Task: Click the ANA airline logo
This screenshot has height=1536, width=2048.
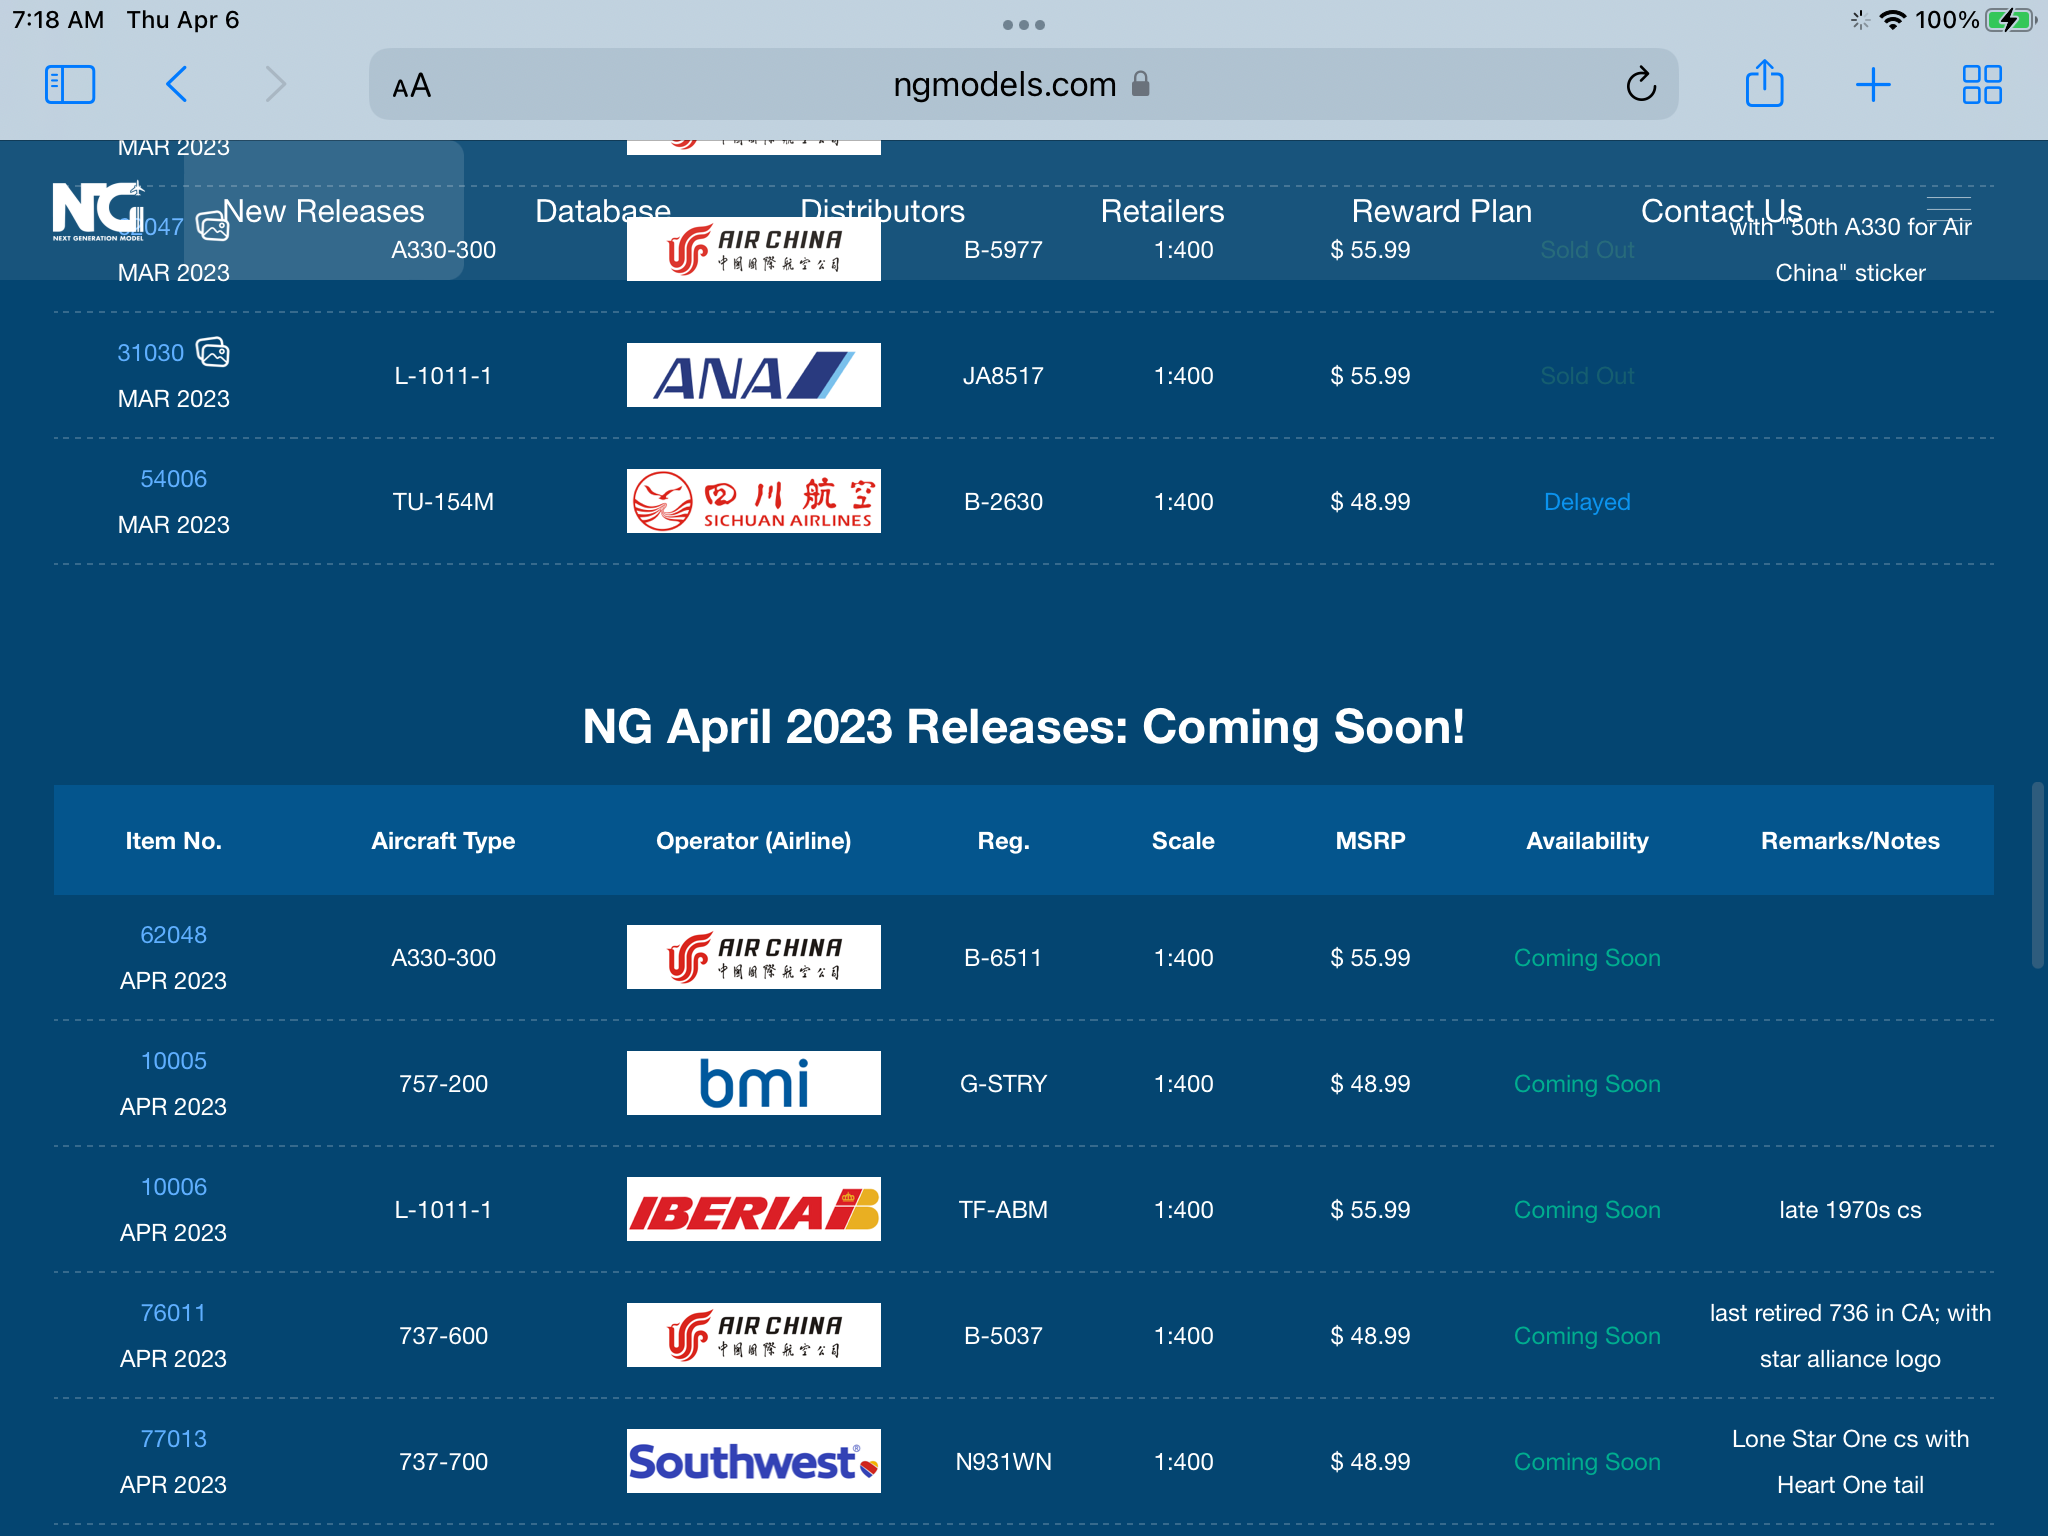Action: pos(754,375)
